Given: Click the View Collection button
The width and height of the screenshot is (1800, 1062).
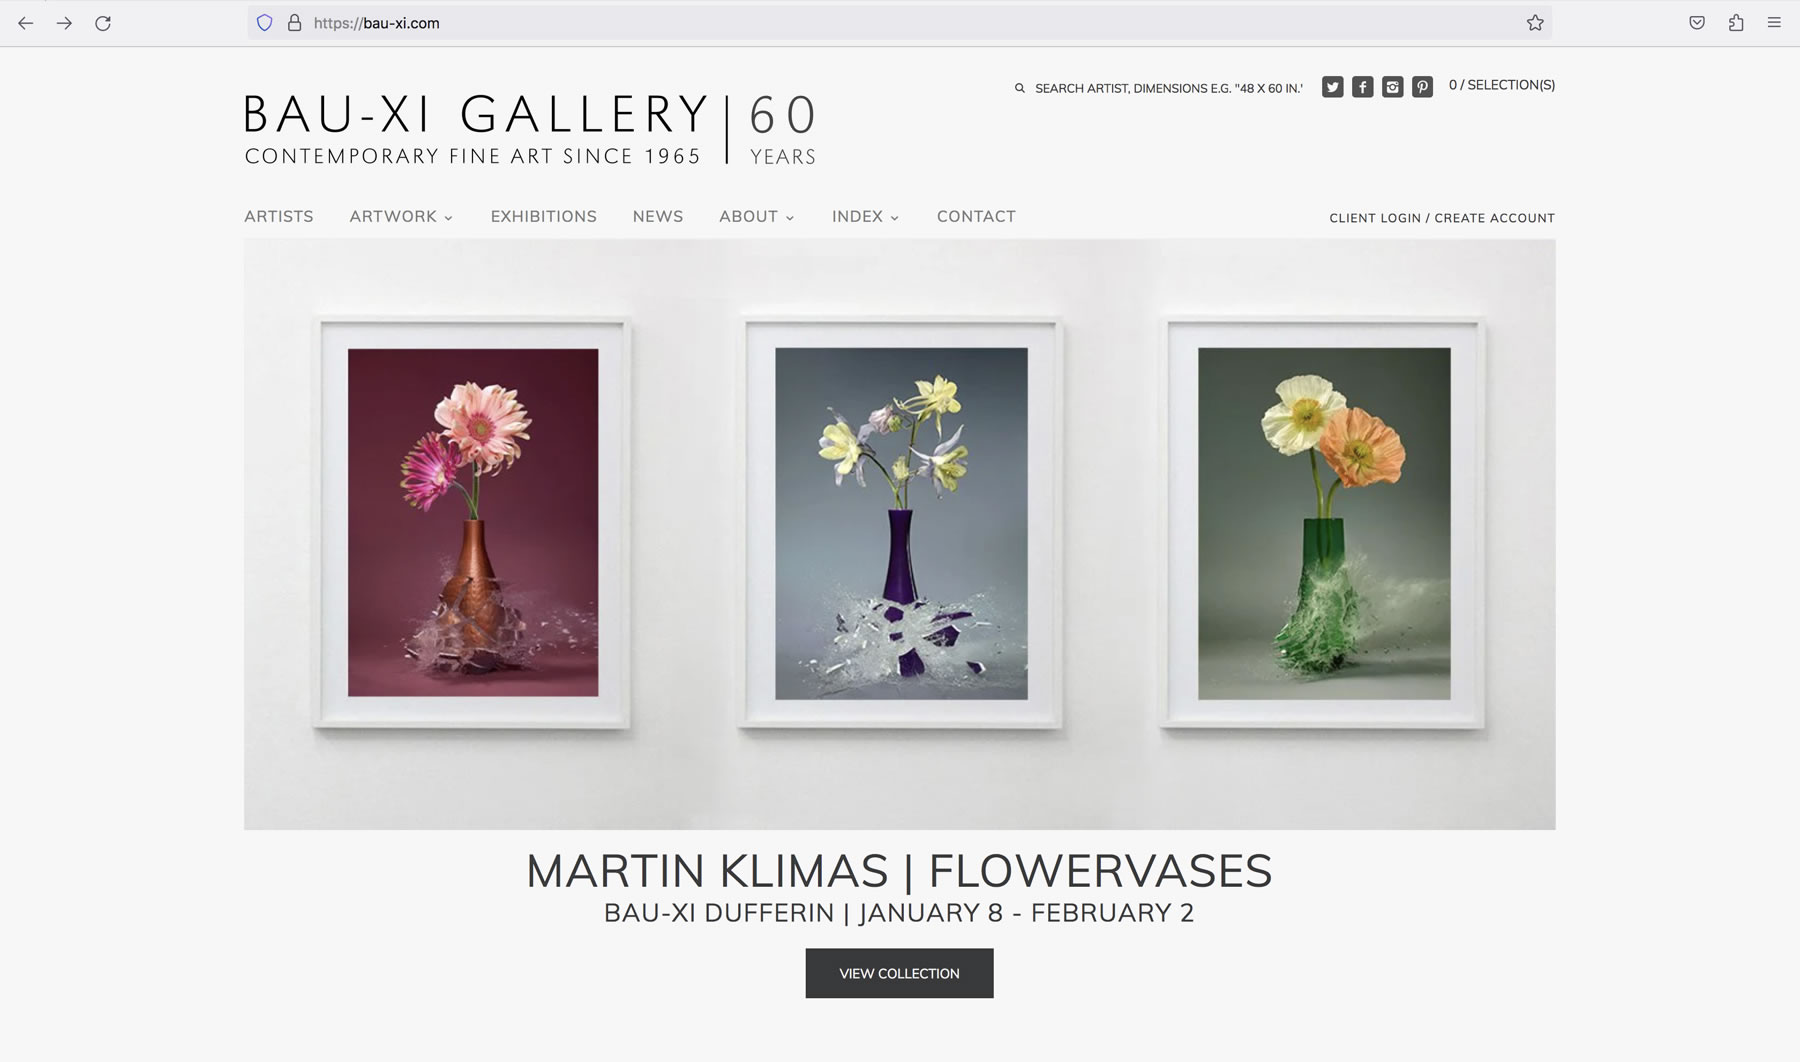Looking at the screenshot, I should [899, 973].
